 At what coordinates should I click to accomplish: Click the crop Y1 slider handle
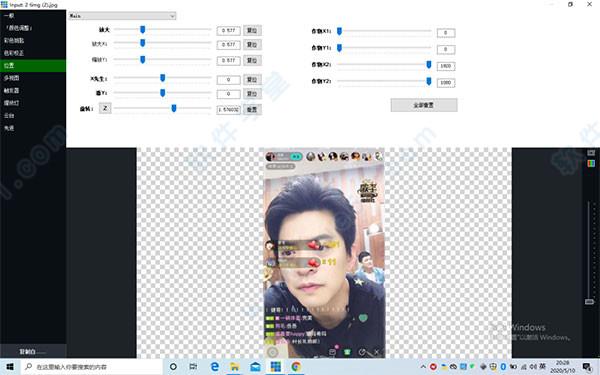(x=339, y=48)
